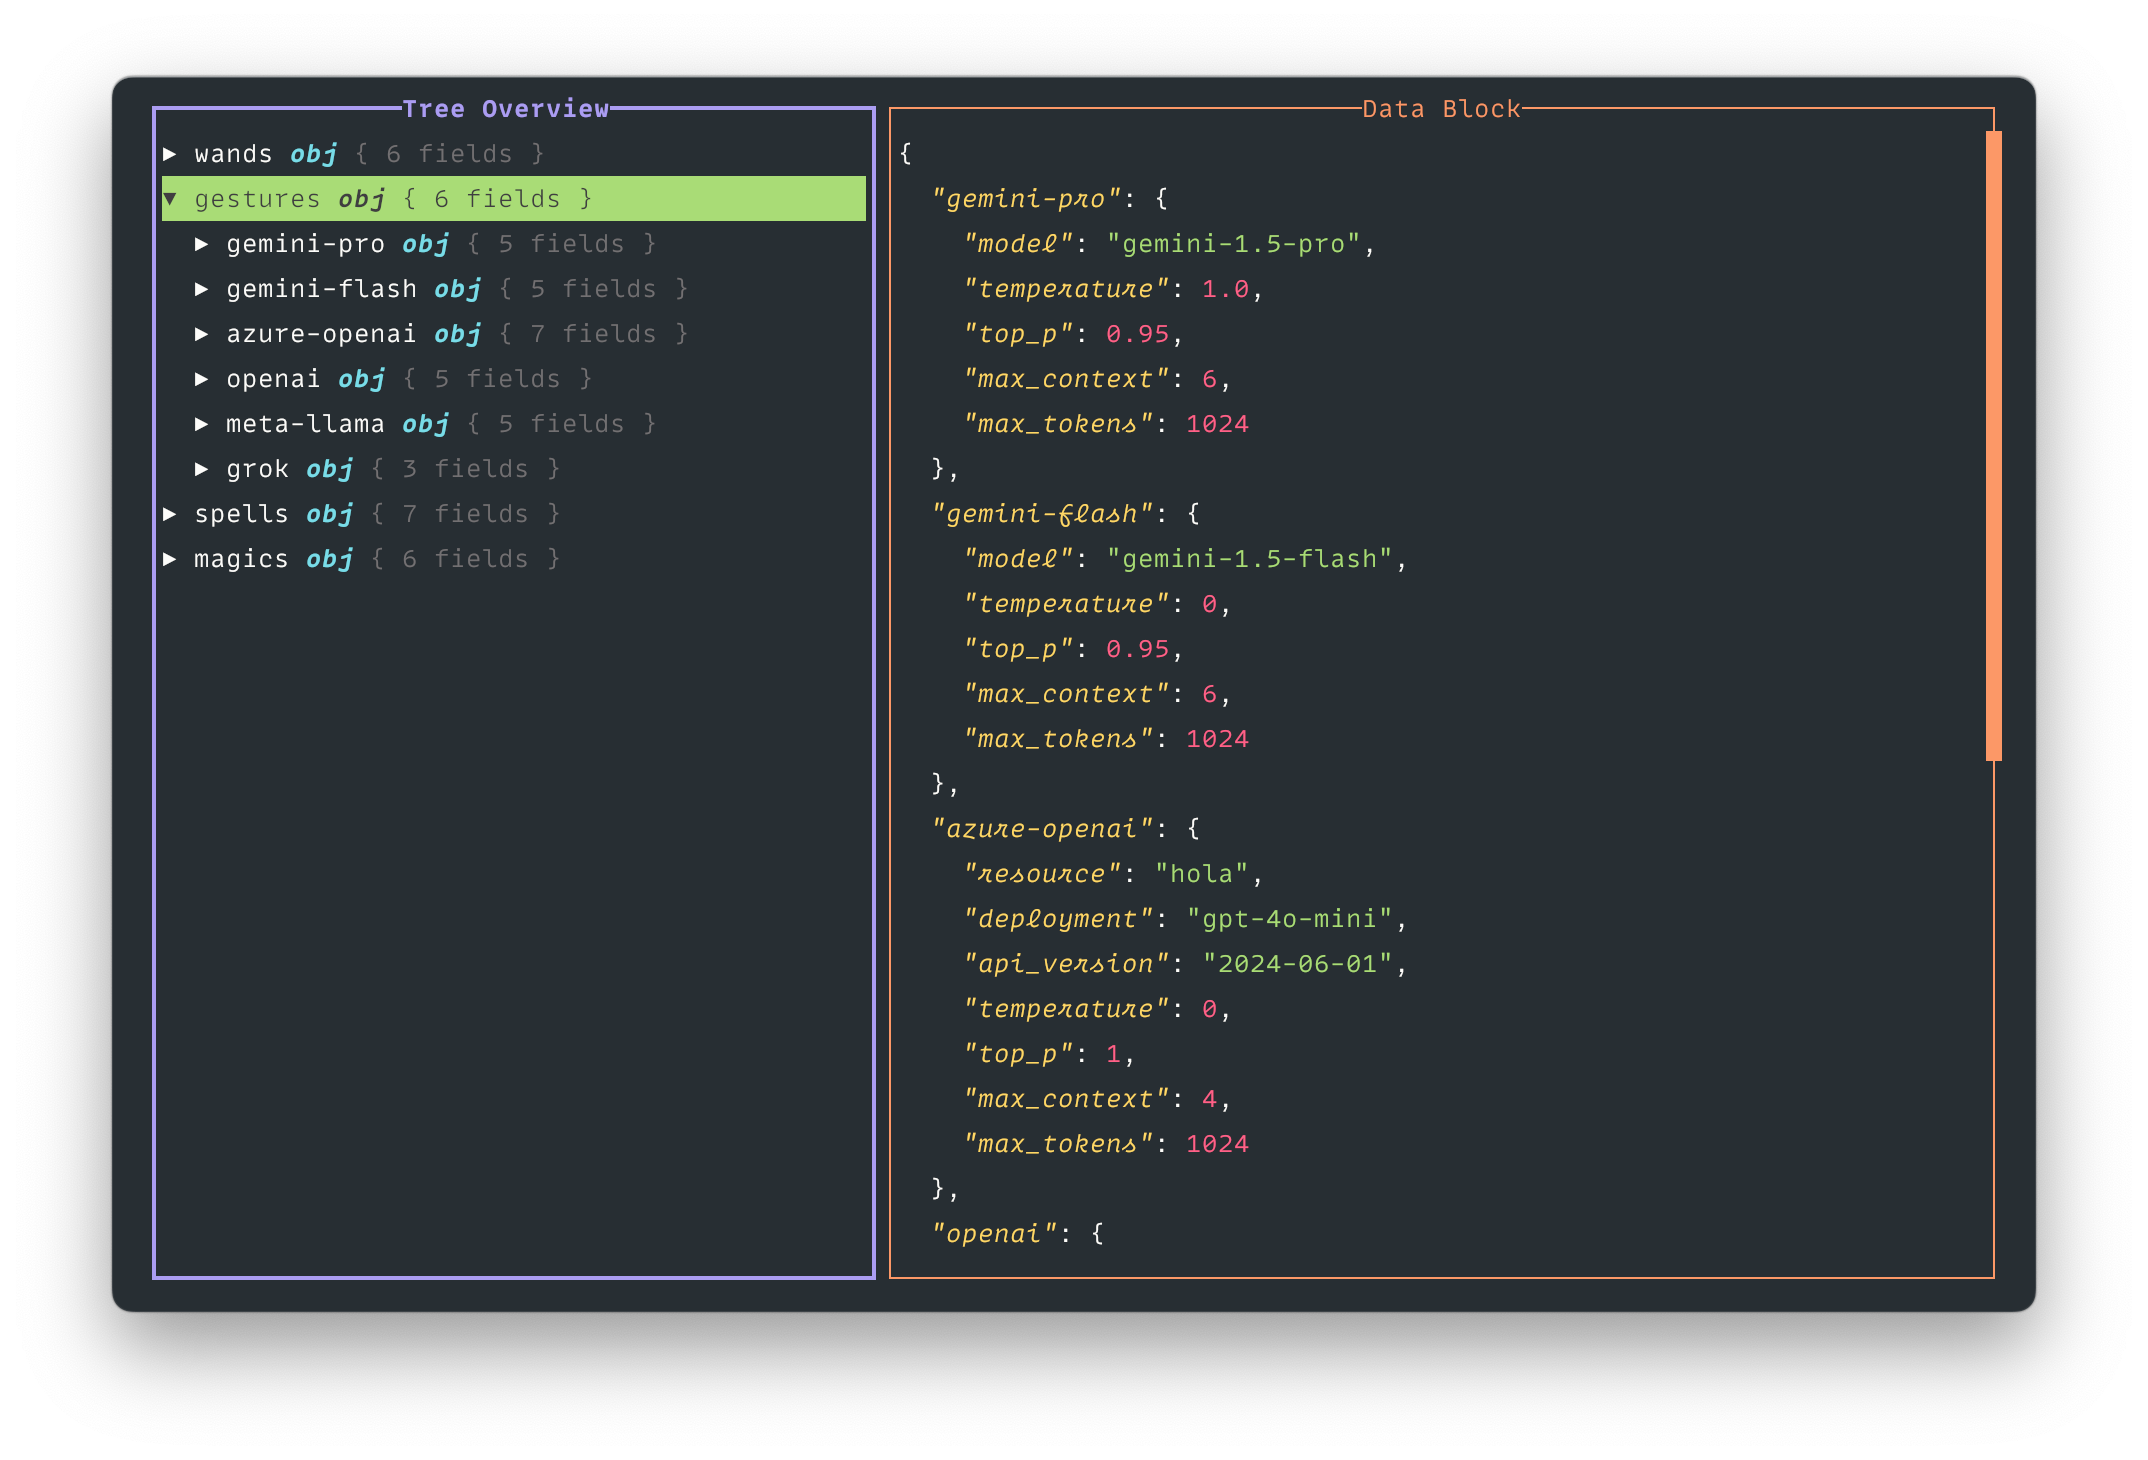Expand the gemini-pro node arrow
This screenshot has height=1460, width=2148.
point(202,244)
